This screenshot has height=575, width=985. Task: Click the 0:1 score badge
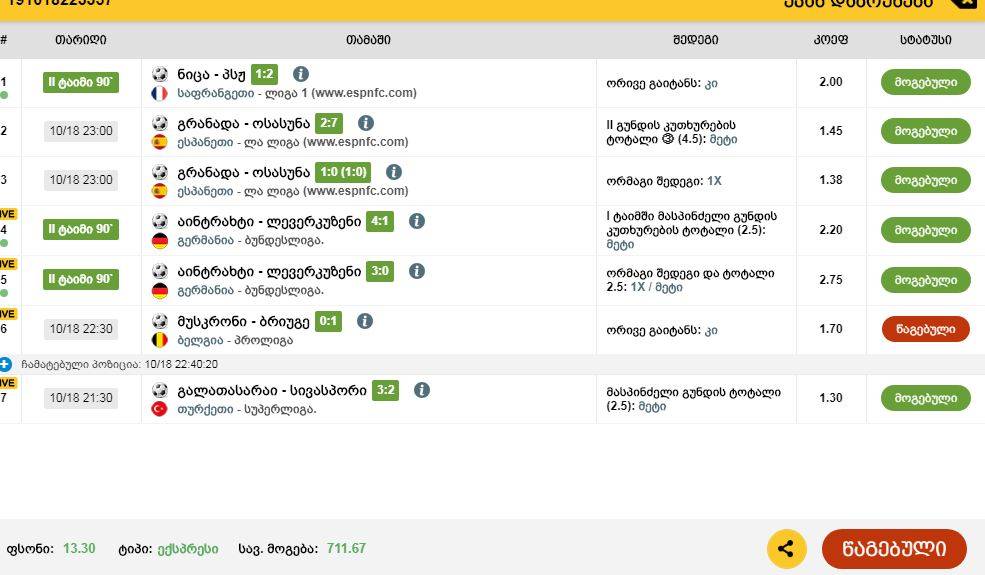tap(328, 321)
